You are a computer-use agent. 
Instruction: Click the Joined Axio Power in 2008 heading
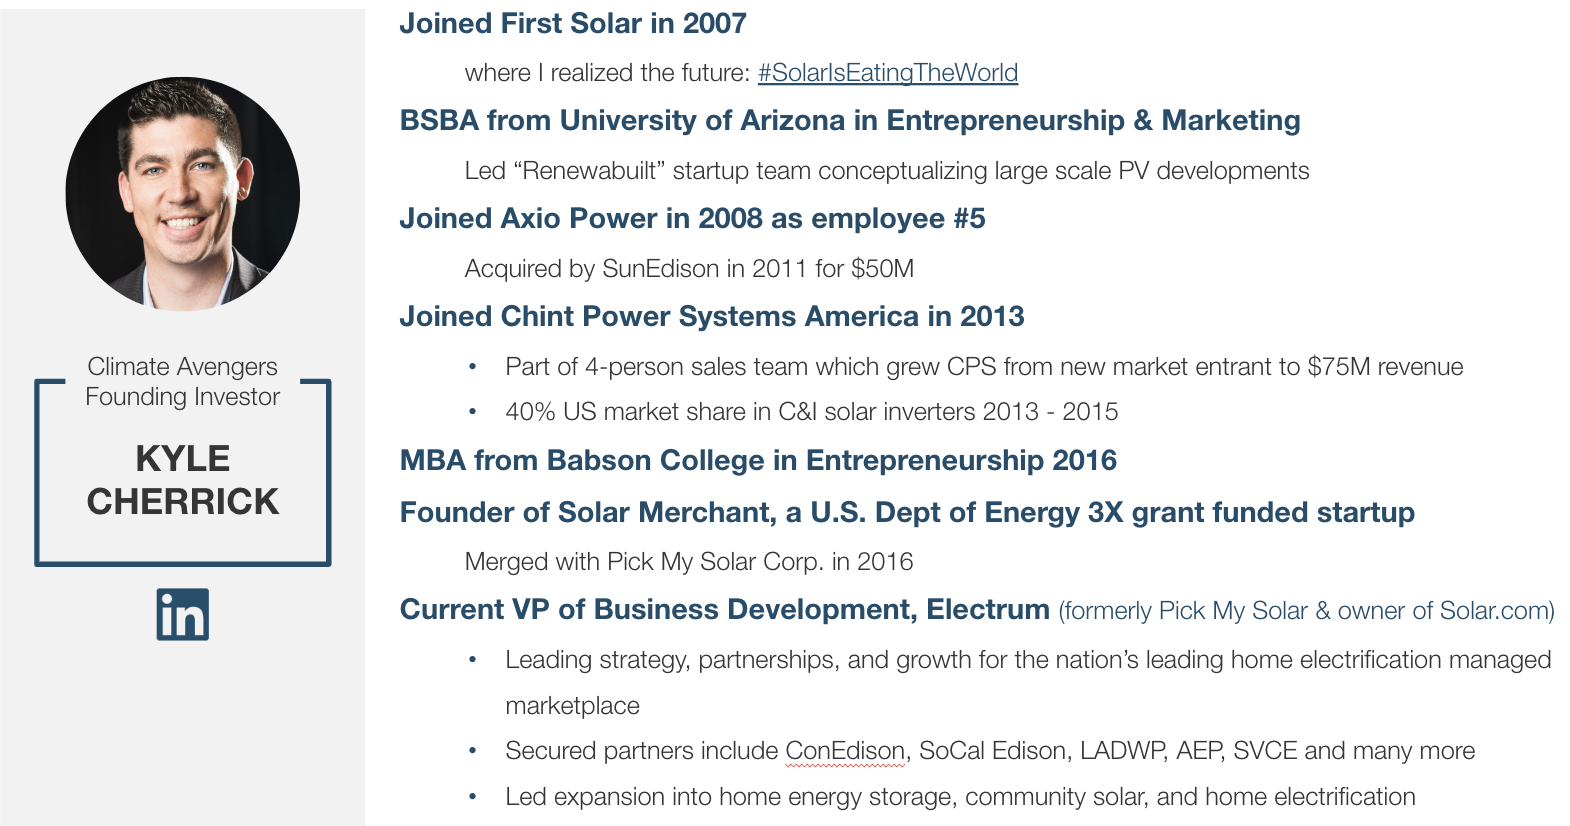click(692, 219)
